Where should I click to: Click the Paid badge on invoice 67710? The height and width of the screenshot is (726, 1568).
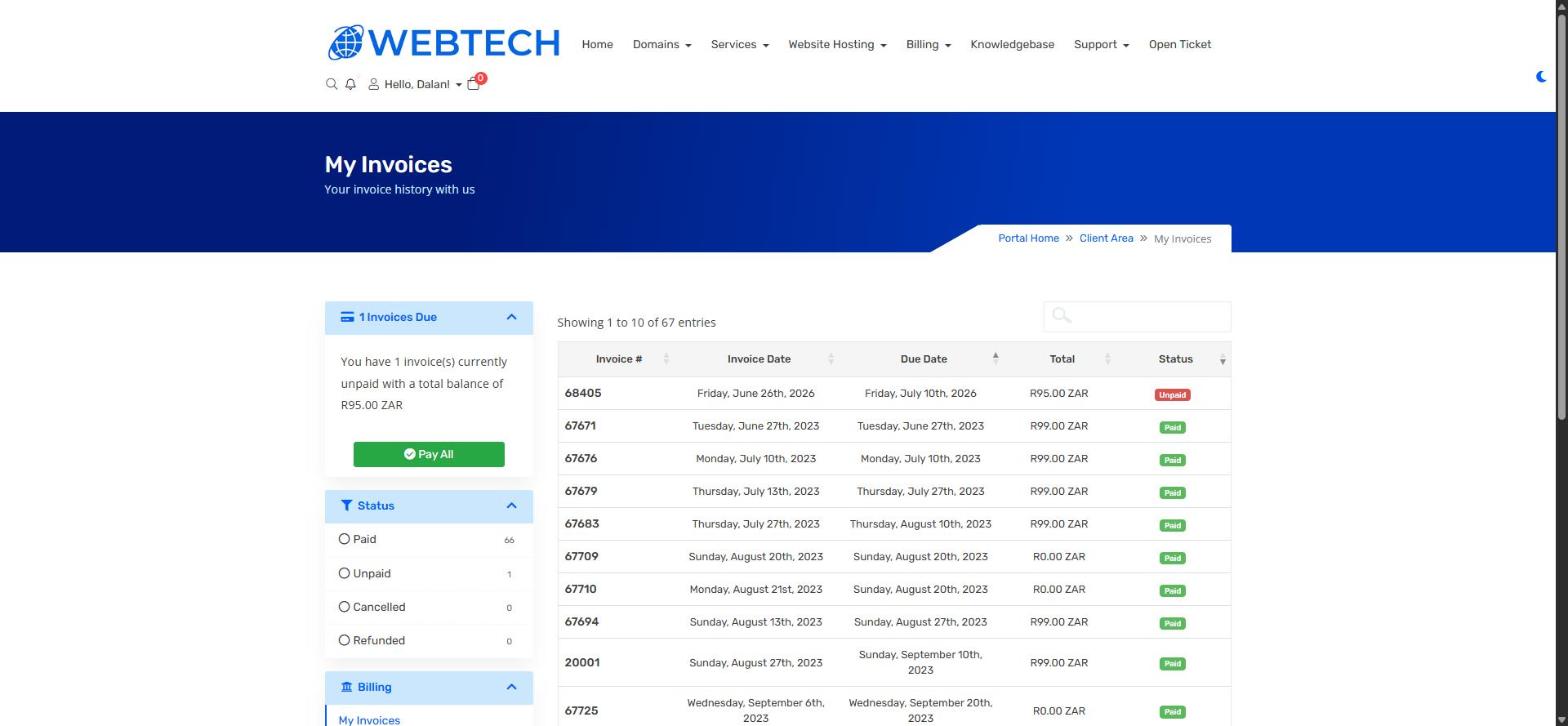coord(1172,591)
